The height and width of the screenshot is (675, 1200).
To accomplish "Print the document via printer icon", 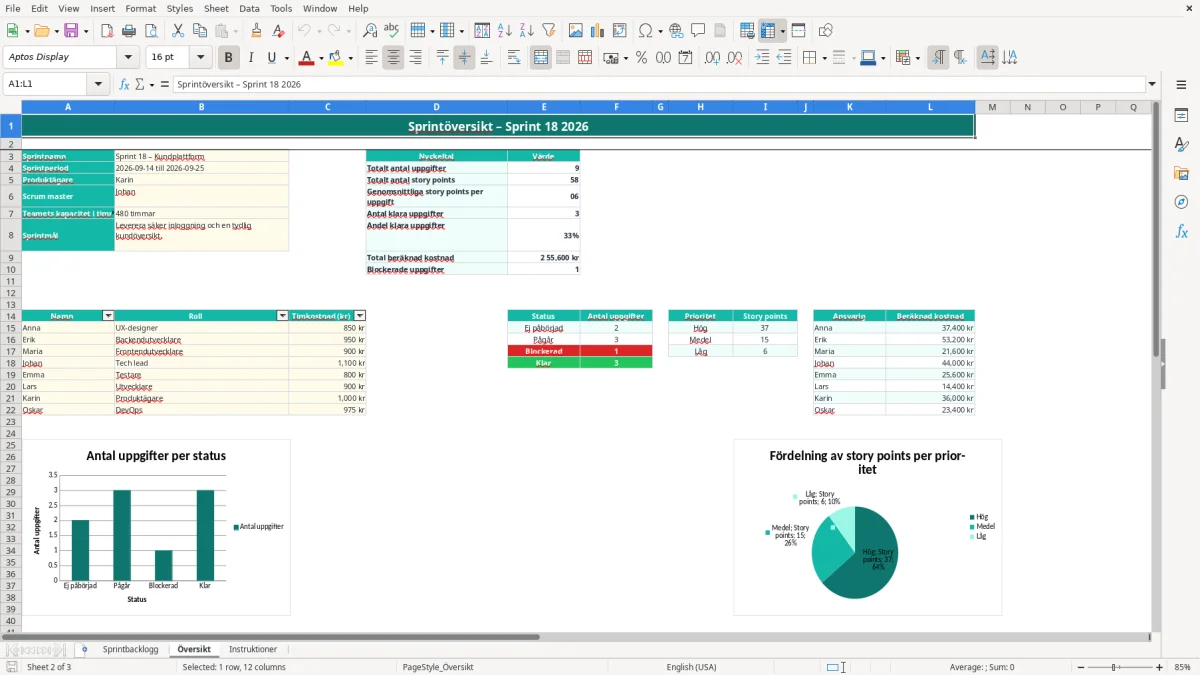I will 129,31.
